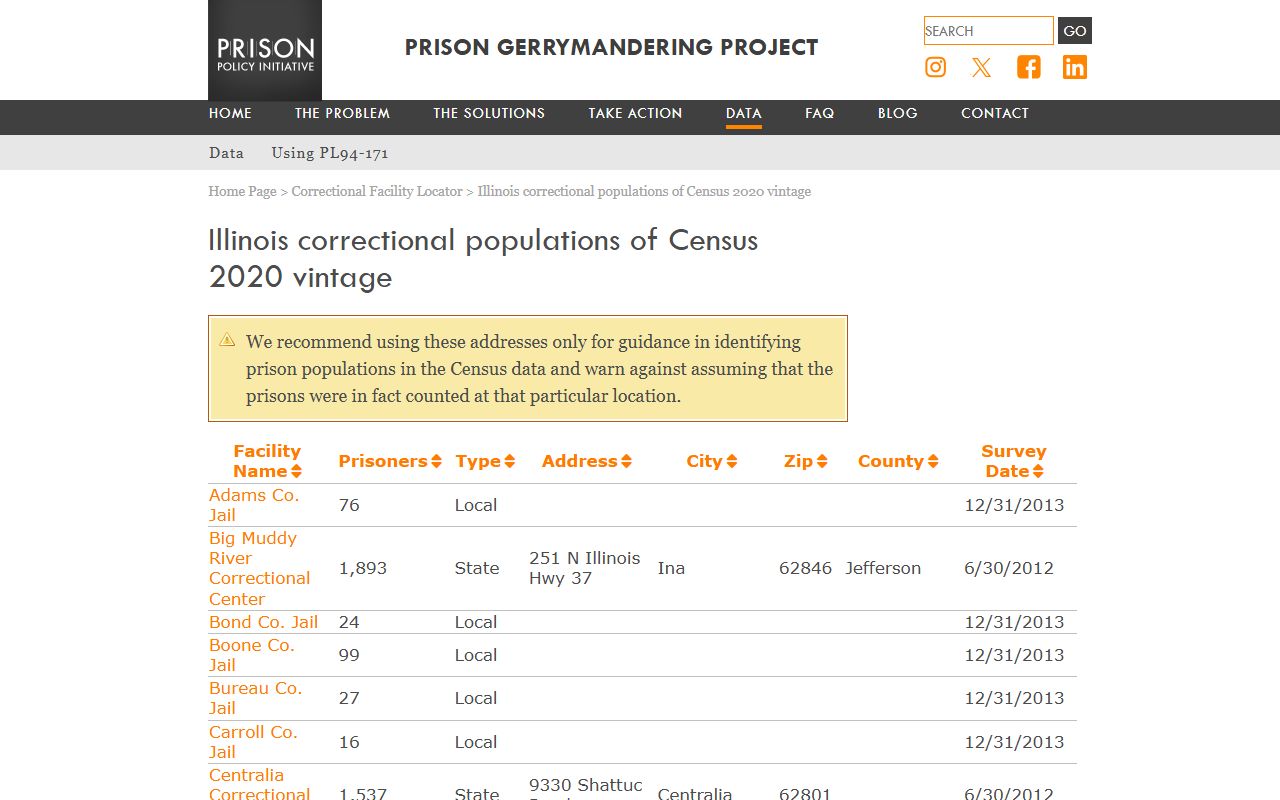Open the Take Action menu item
This screenshot has width=1280, height=800.
[x=635, y=113]
